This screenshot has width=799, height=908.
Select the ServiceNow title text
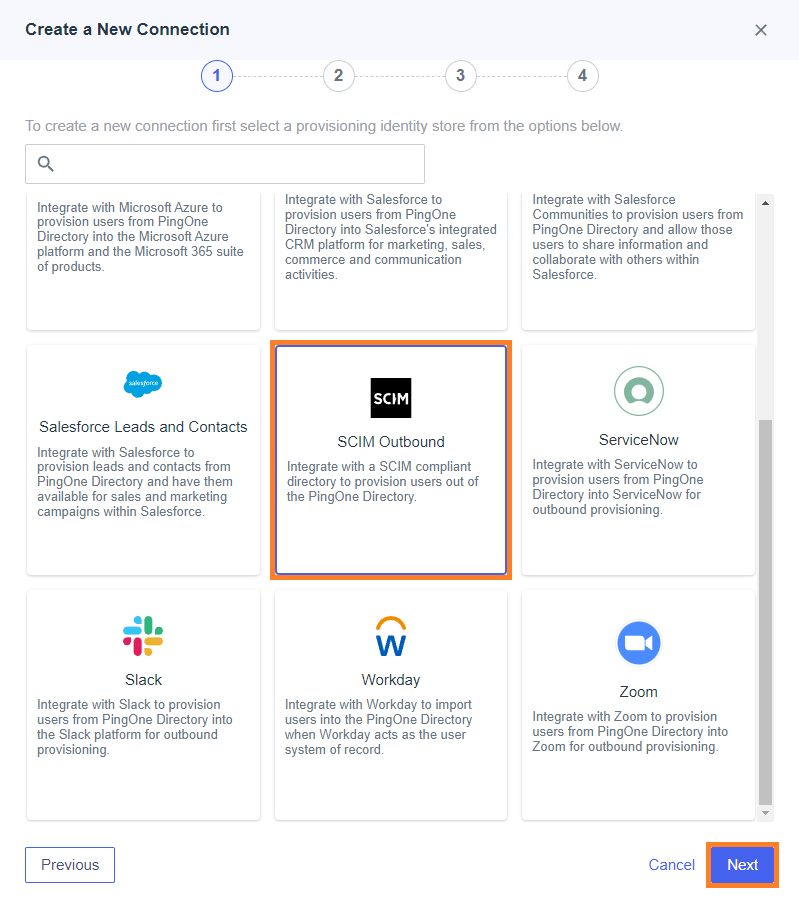coord(639,440)
